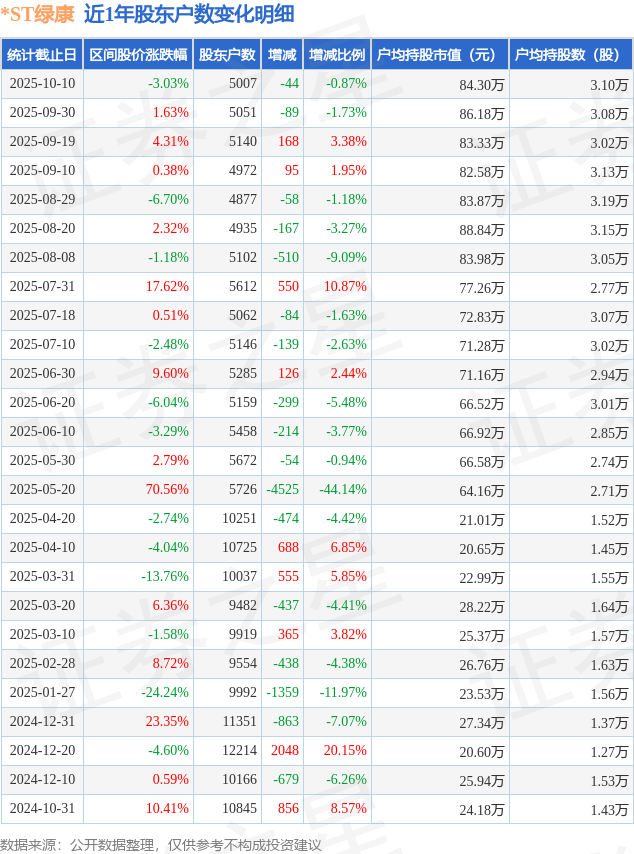Click the -4525 shareholder decrease value
This screenshot has width=634, height=854.
[x=283, y=490]
